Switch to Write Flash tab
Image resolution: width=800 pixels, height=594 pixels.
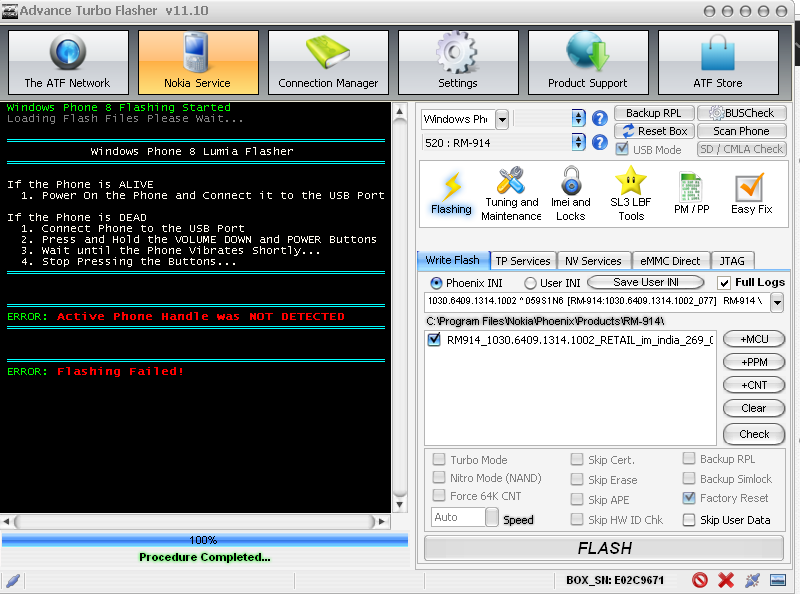(x=453, y=260)
